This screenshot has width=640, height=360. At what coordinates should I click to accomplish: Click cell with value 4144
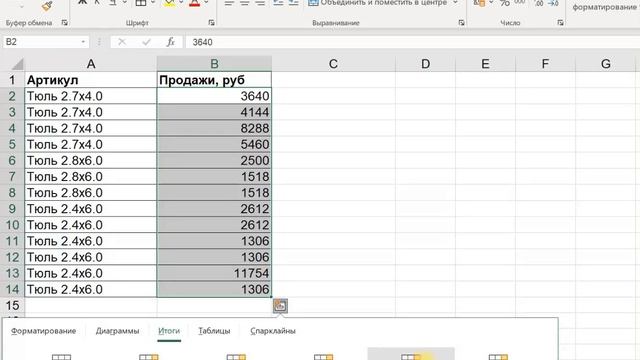click(214, 112)
